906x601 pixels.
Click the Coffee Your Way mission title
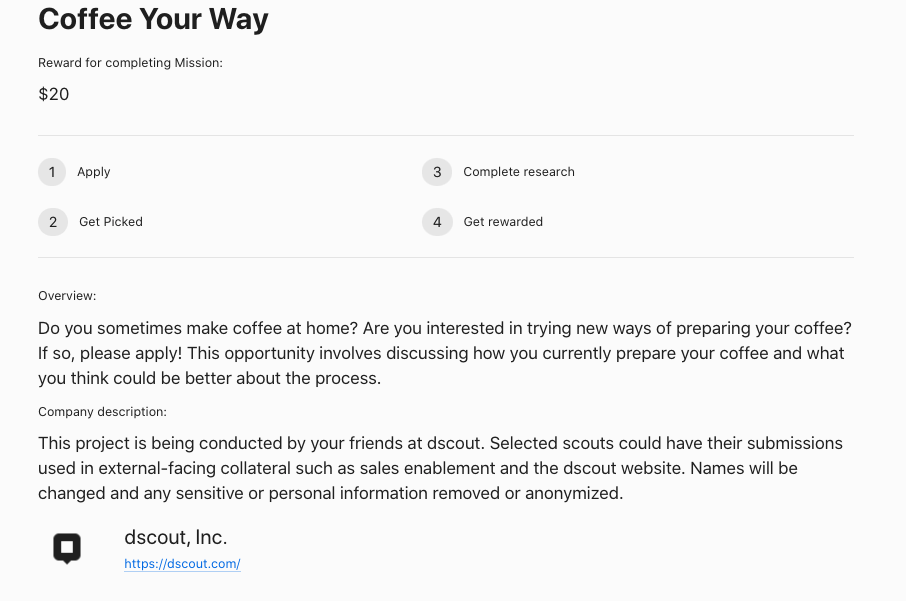[x=153, y=19]
